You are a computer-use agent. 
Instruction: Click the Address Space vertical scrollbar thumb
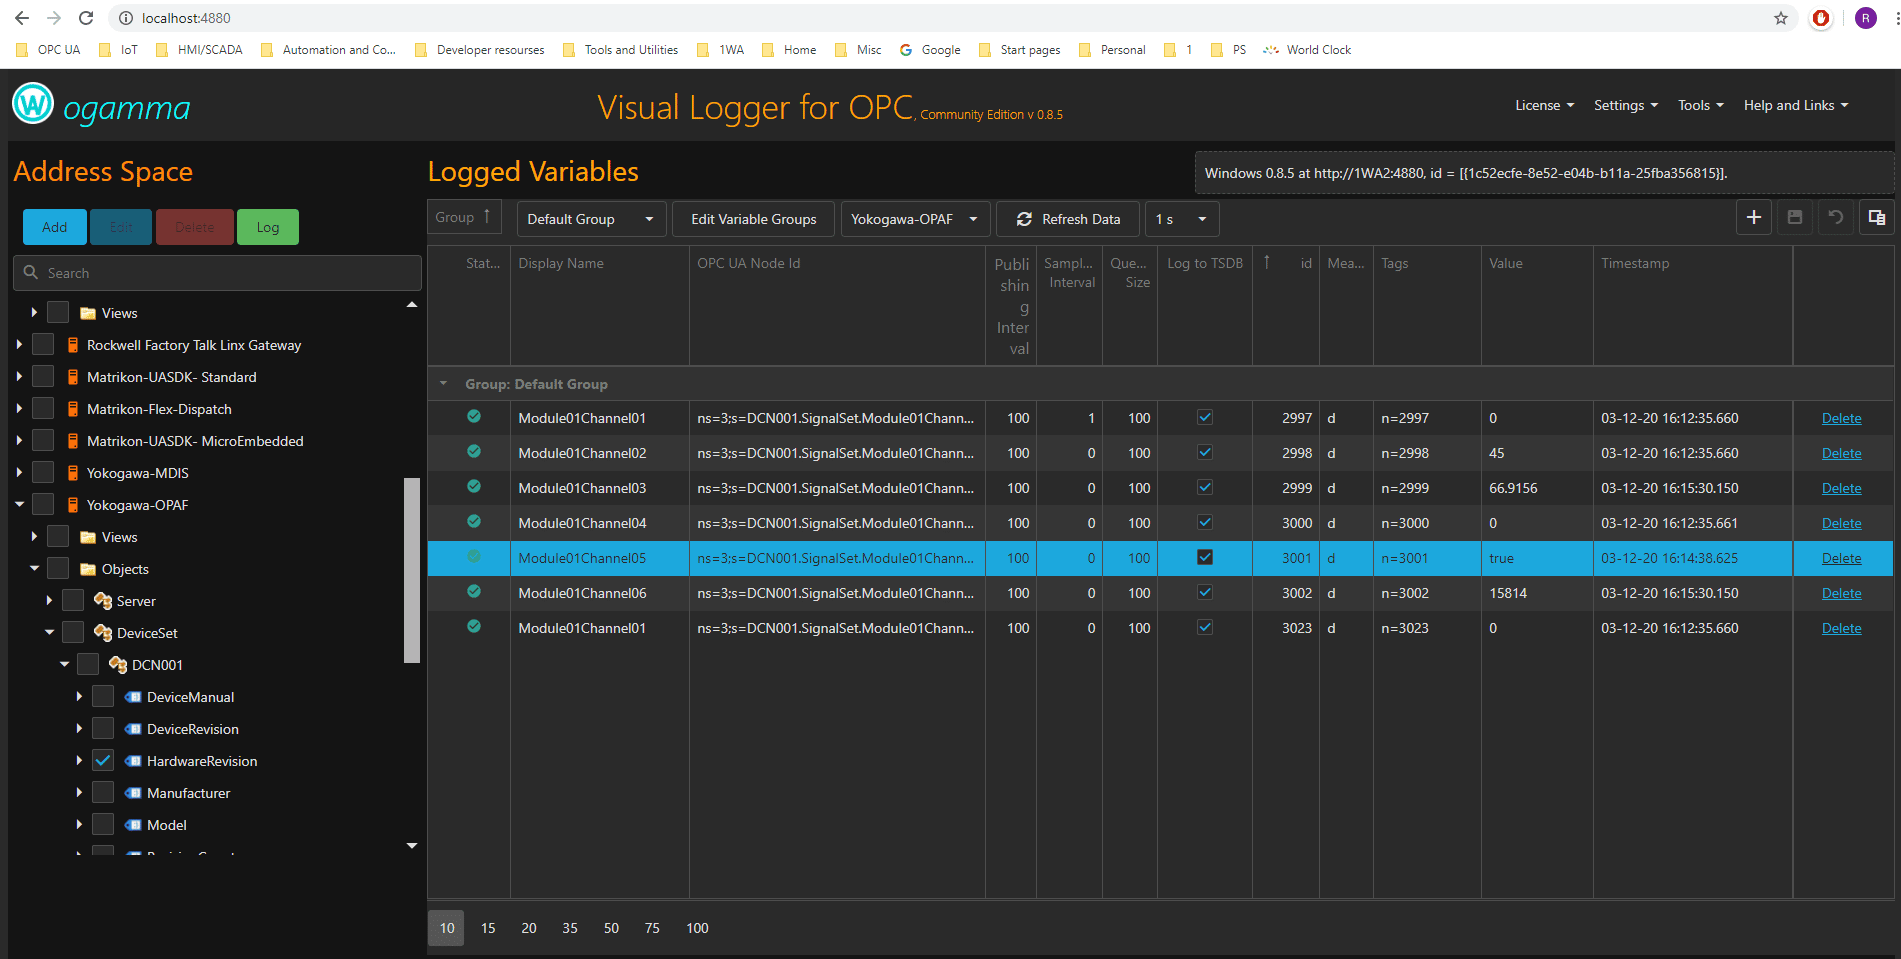click(x=412, y=570)
